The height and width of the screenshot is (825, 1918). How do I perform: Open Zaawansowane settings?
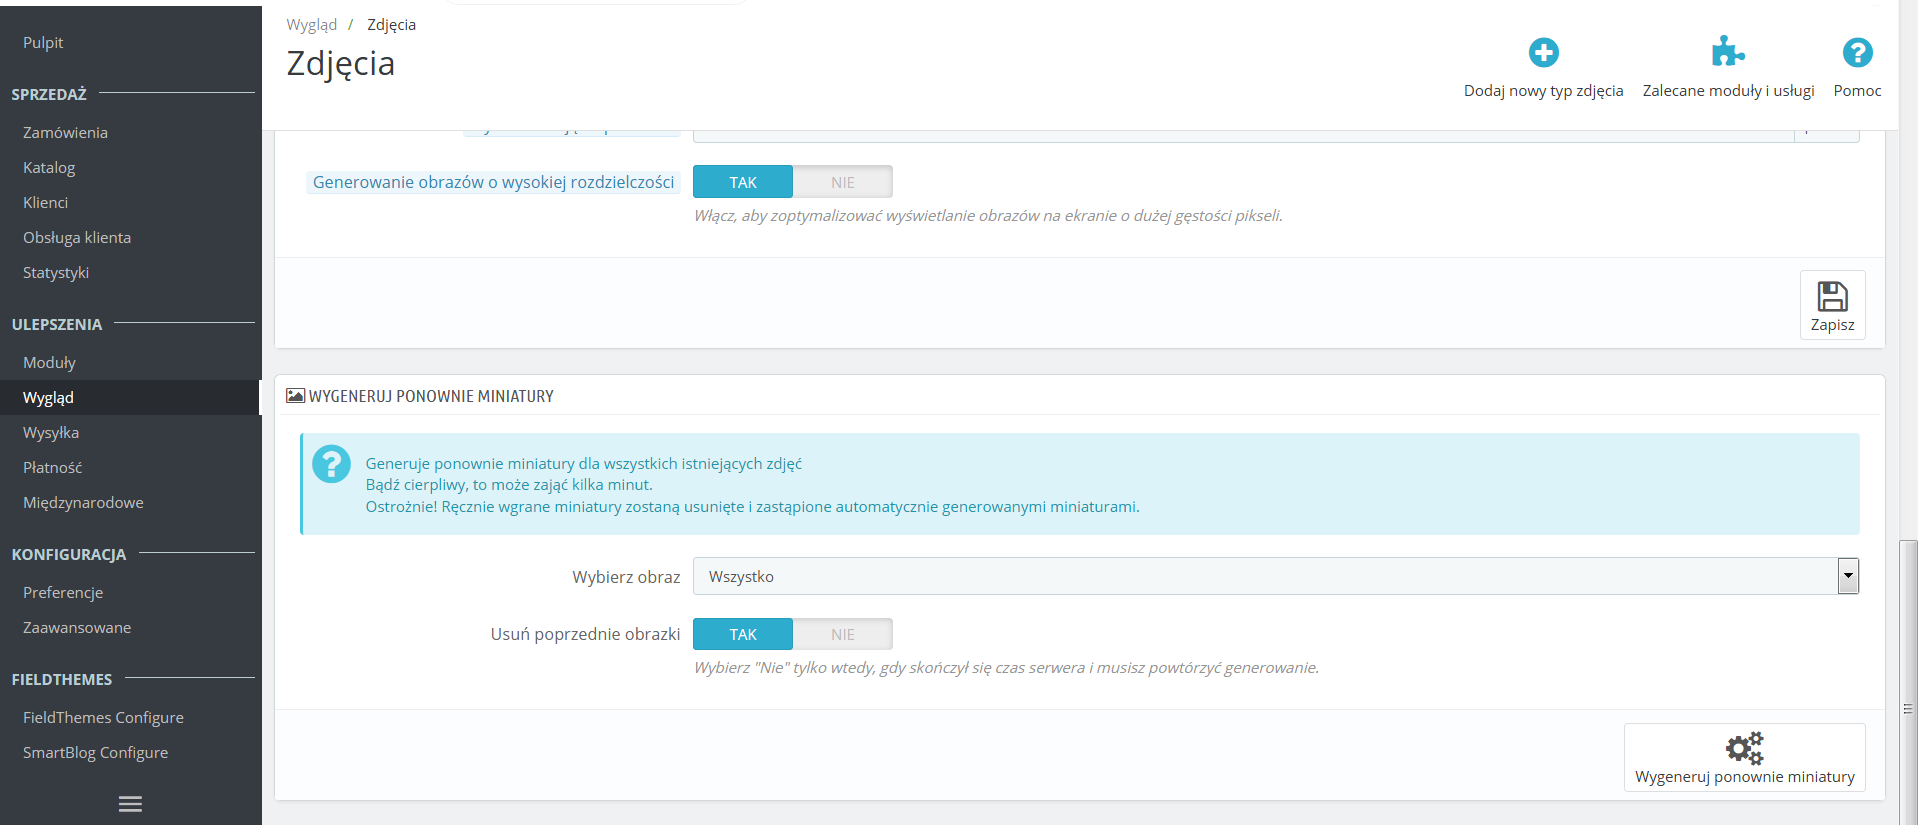(x=77, y=627)
